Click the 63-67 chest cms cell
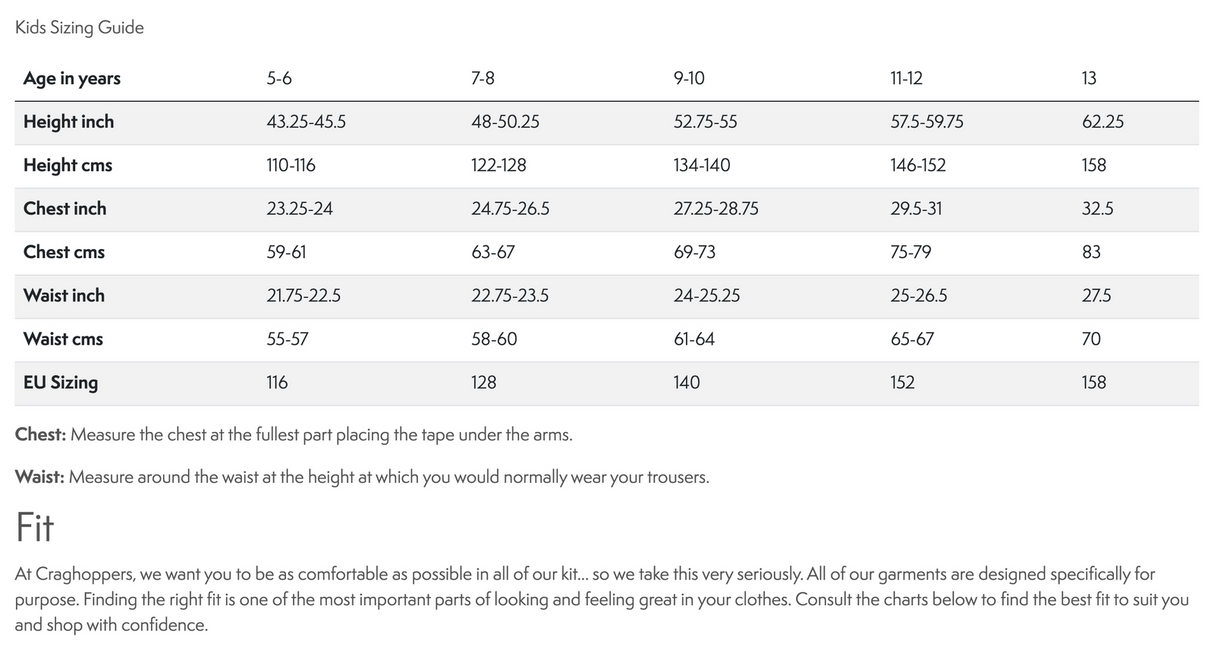 tap(493, 252)
